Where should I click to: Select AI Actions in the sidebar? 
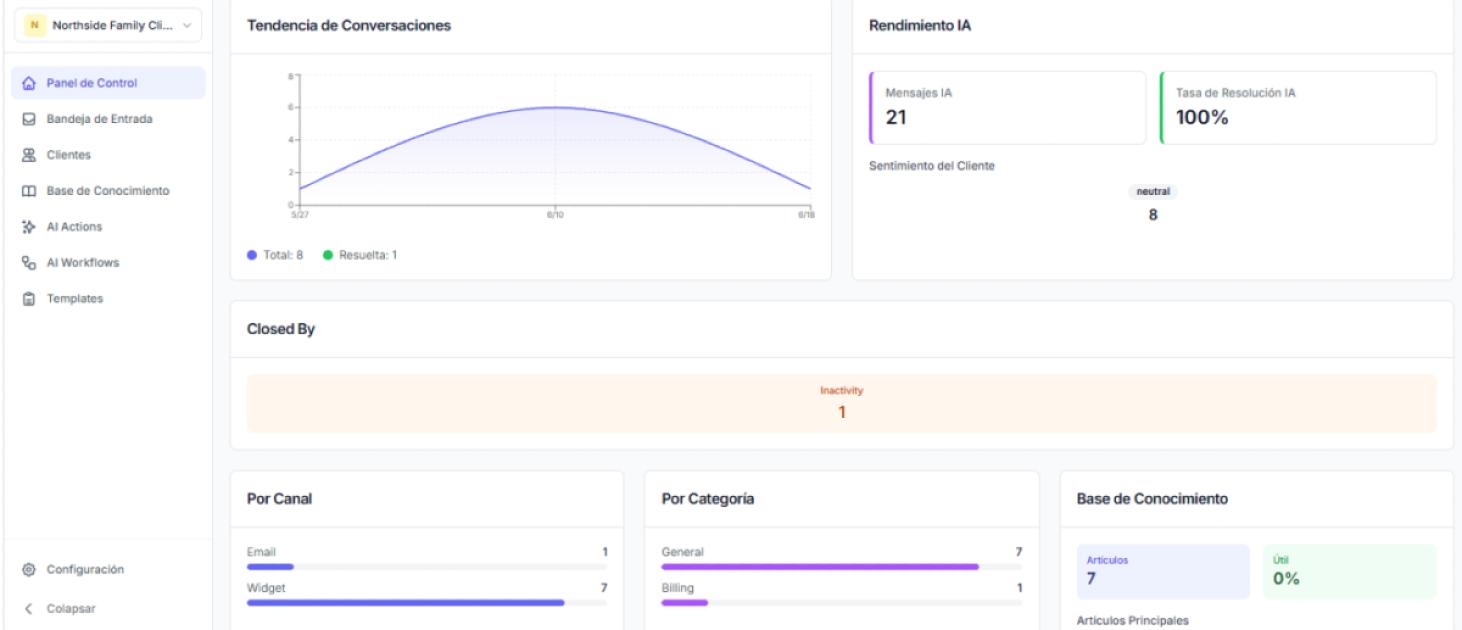pos(107,227)
